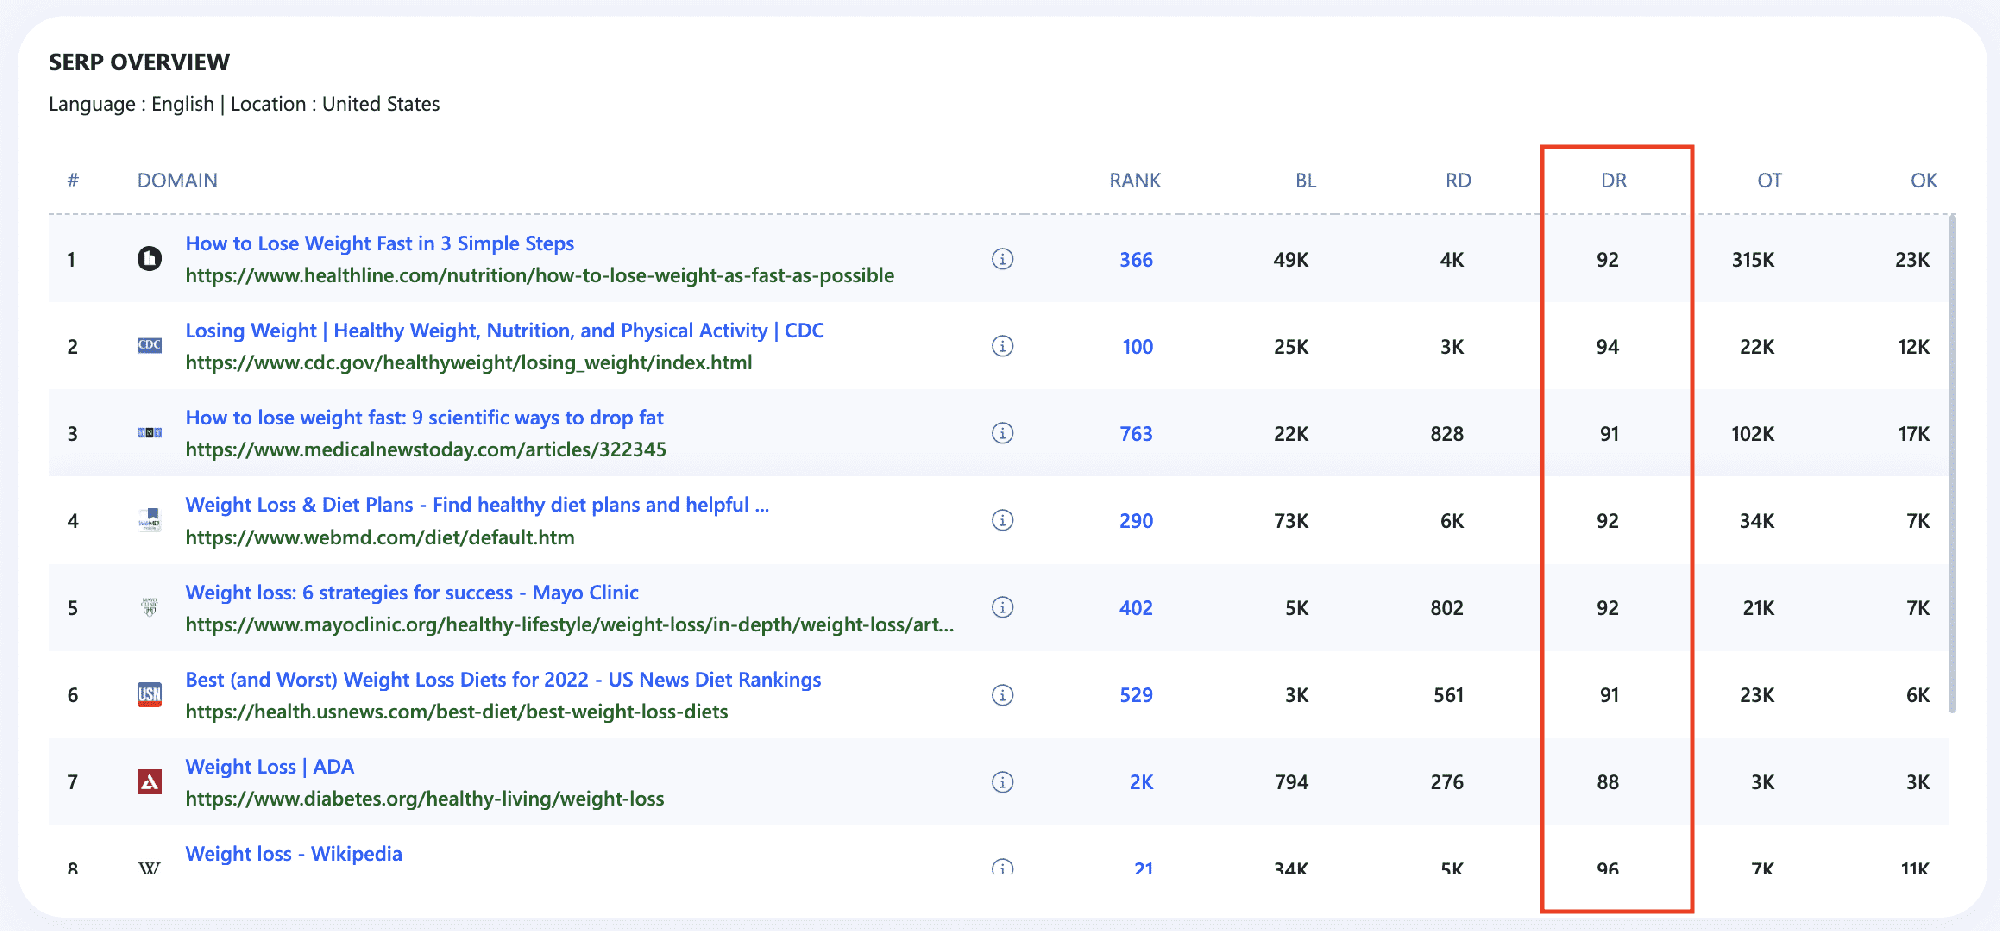Open 'Weight loss: 6 strategies for success' link
Image resolution: width=2000 pixels, height=931 pixels.
click(412, 592)
